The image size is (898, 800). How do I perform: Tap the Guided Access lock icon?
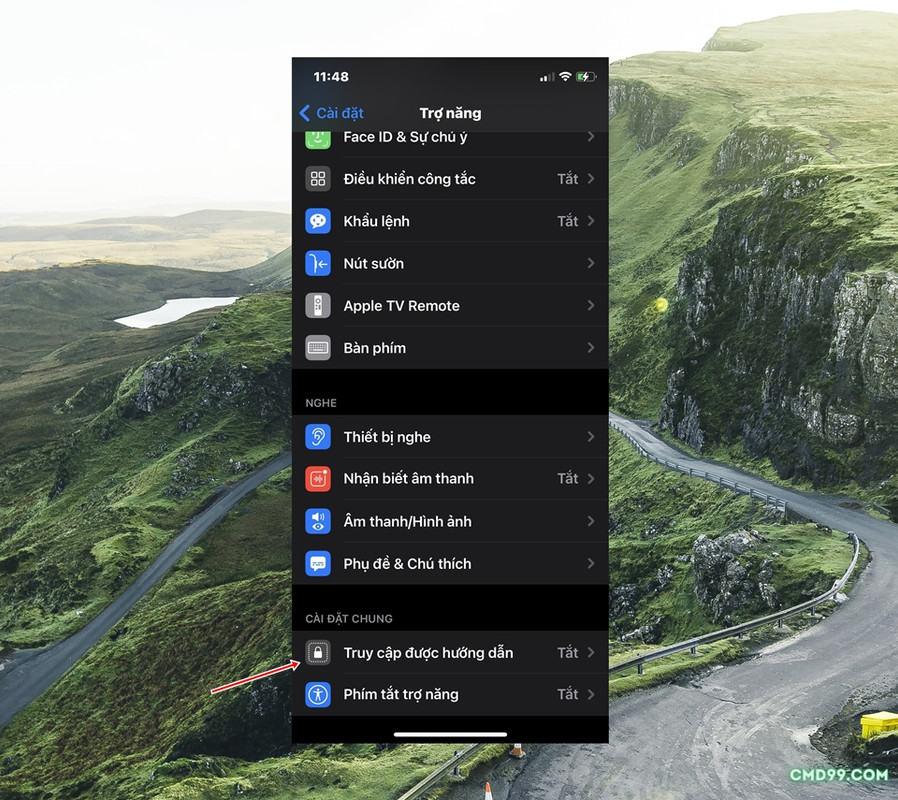click(318, 653)
